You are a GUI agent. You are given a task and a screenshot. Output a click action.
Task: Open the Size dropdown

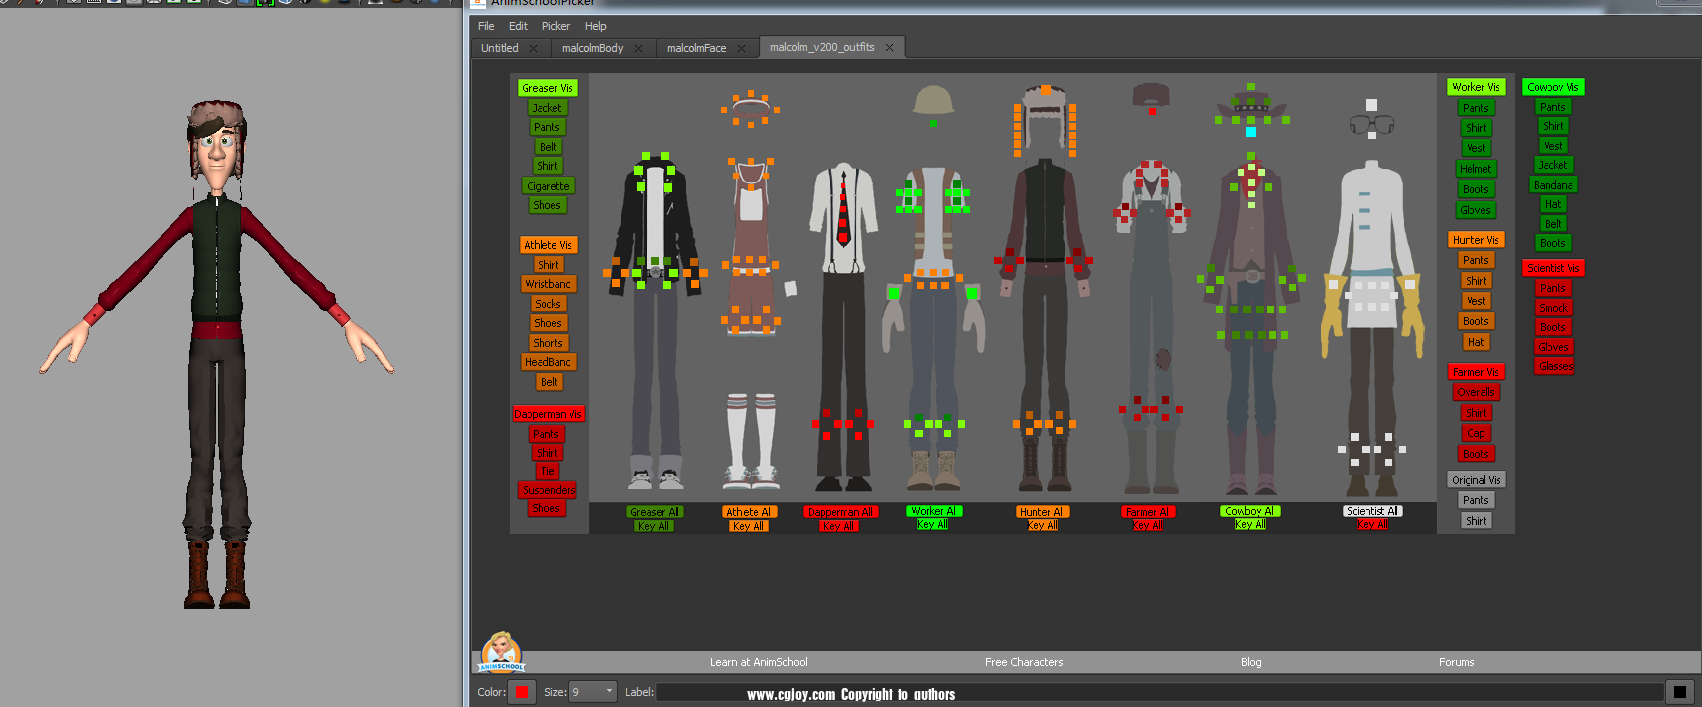pyautogui.click(x=608, y=692)
